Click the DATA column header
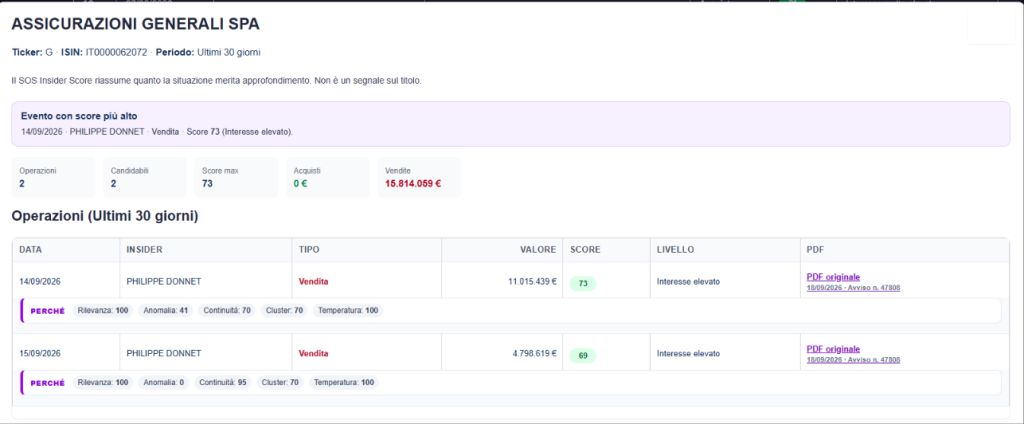 pyautogui.click(x=65, y=250)
